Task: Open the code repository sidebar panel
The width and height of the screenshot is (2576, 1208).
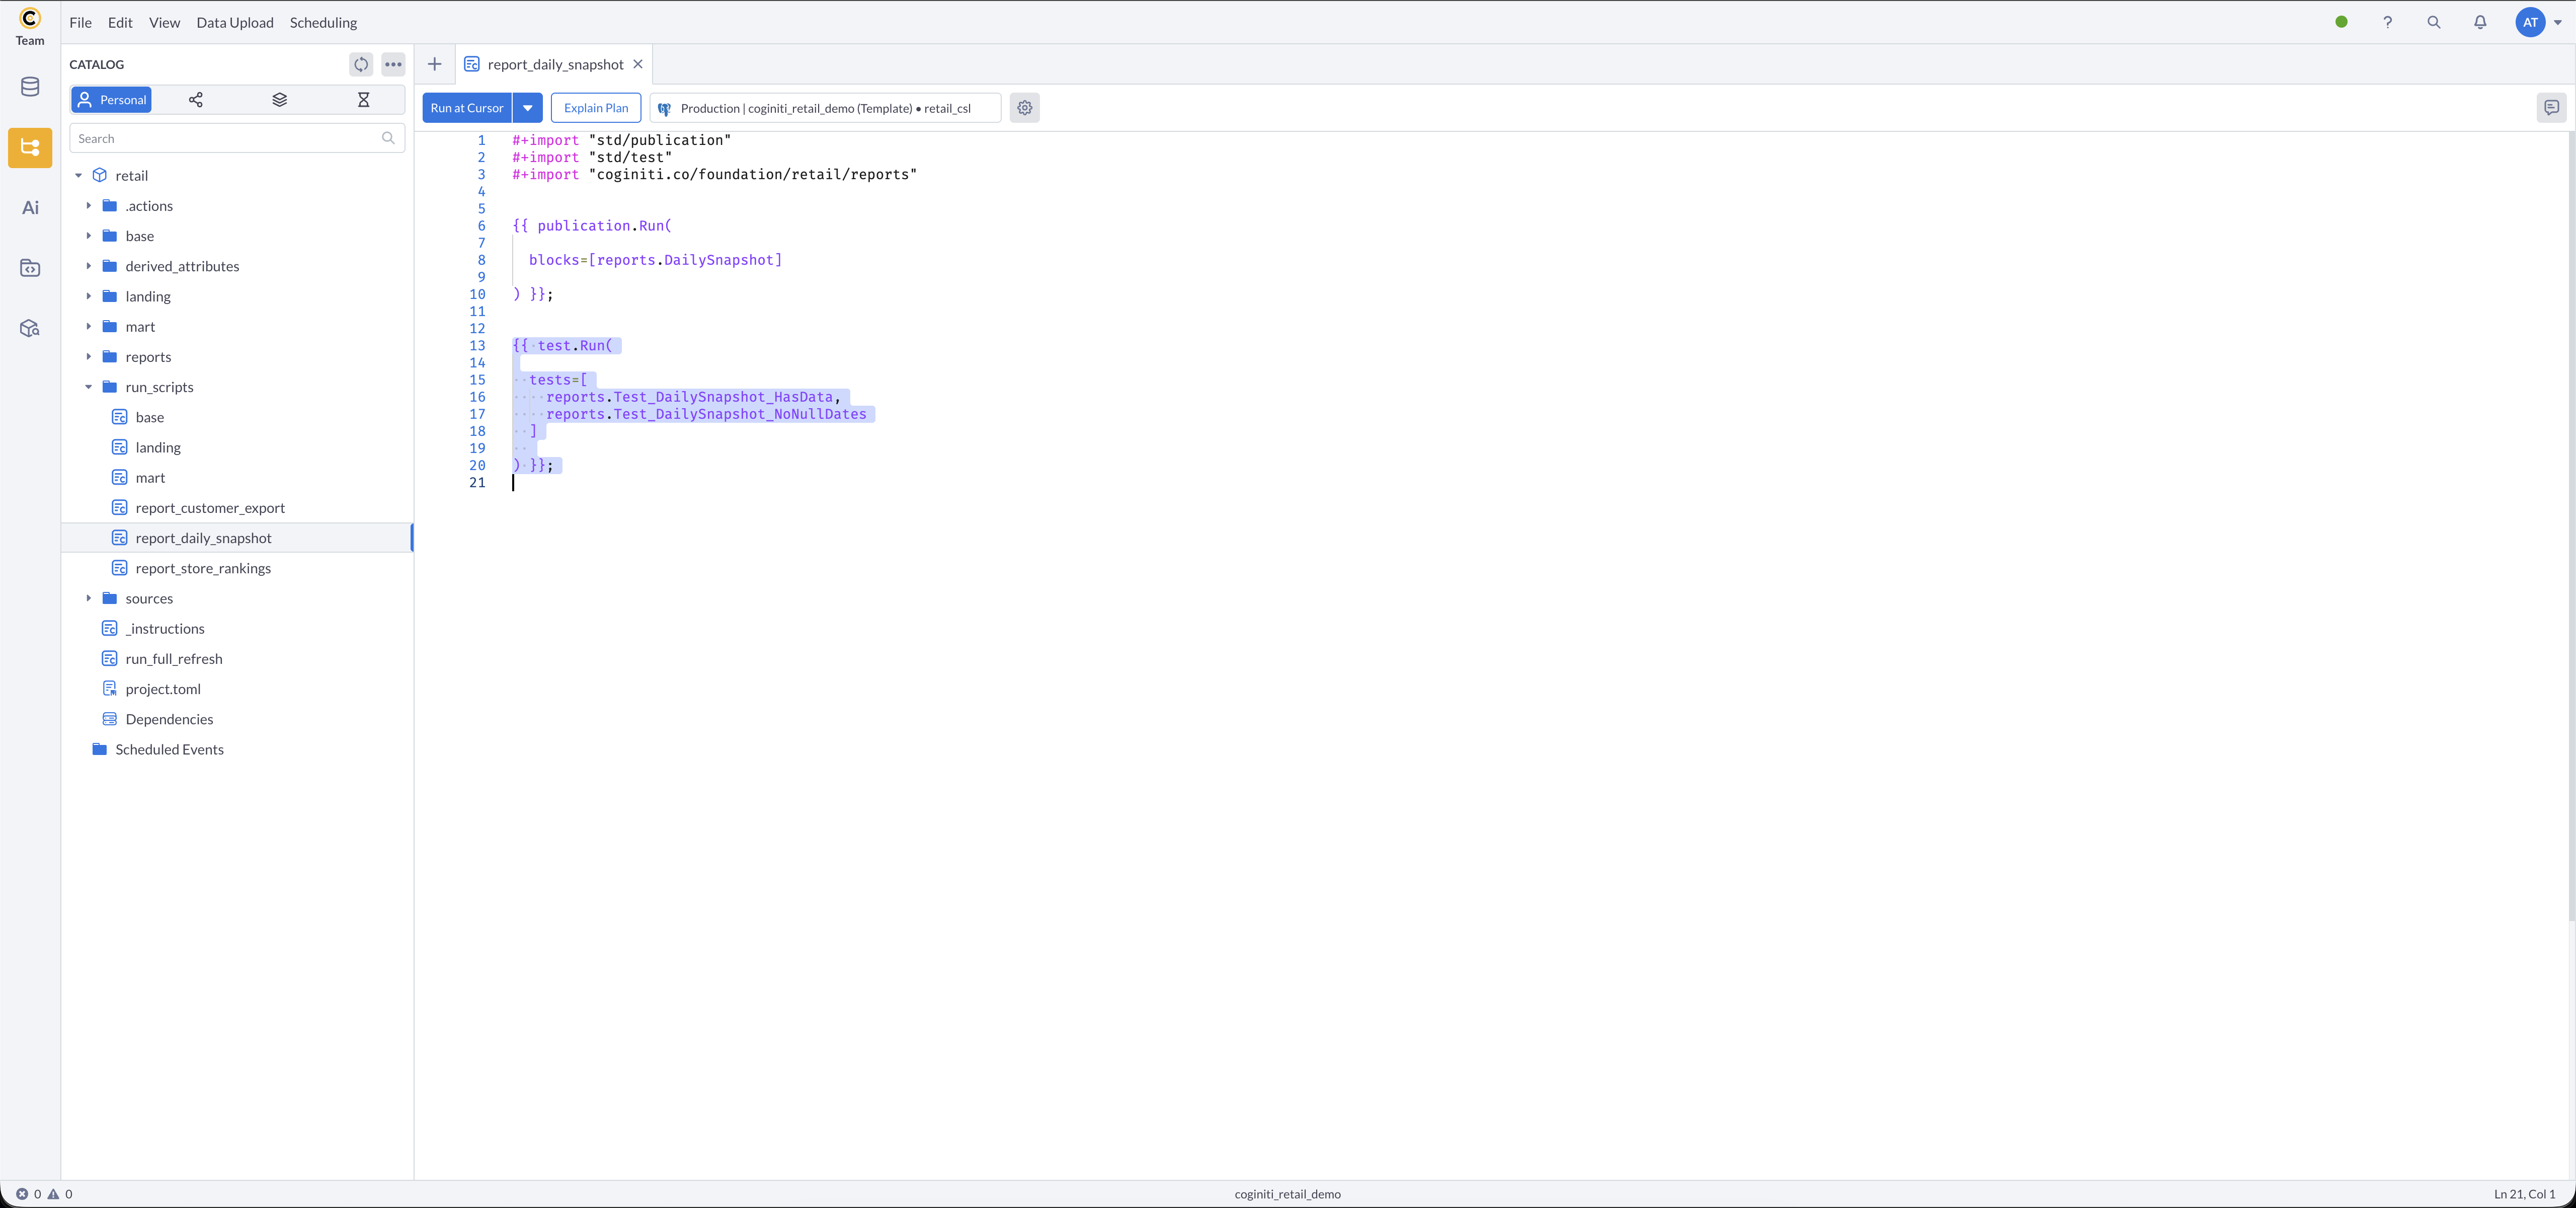Action: [29, 267]
